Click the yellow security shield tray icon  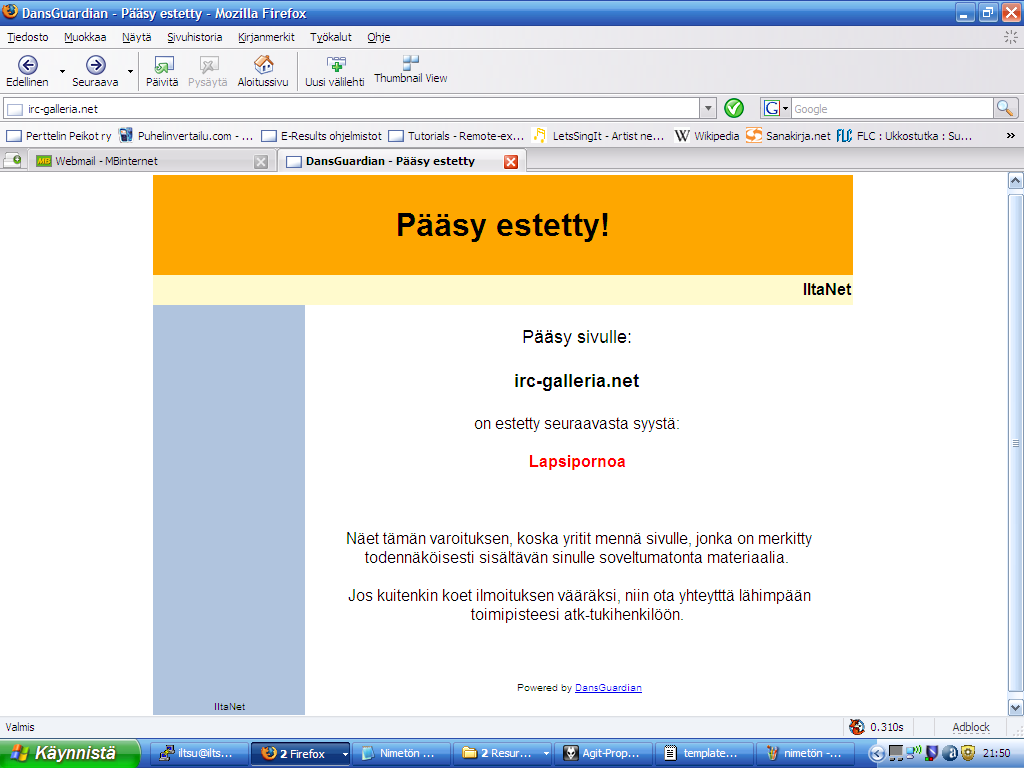(x=967, y=753)
